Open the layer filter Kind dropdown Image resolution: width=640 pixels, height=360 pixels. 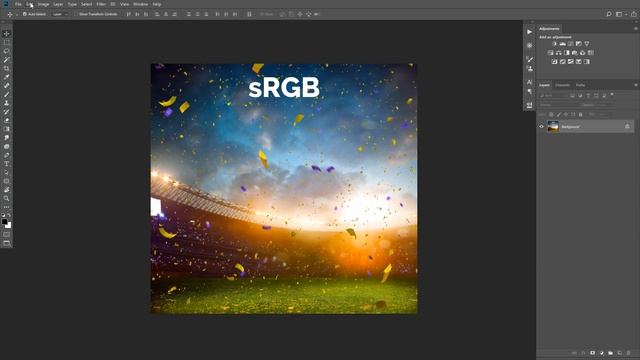pyautogui.click(x=553, y=96)
